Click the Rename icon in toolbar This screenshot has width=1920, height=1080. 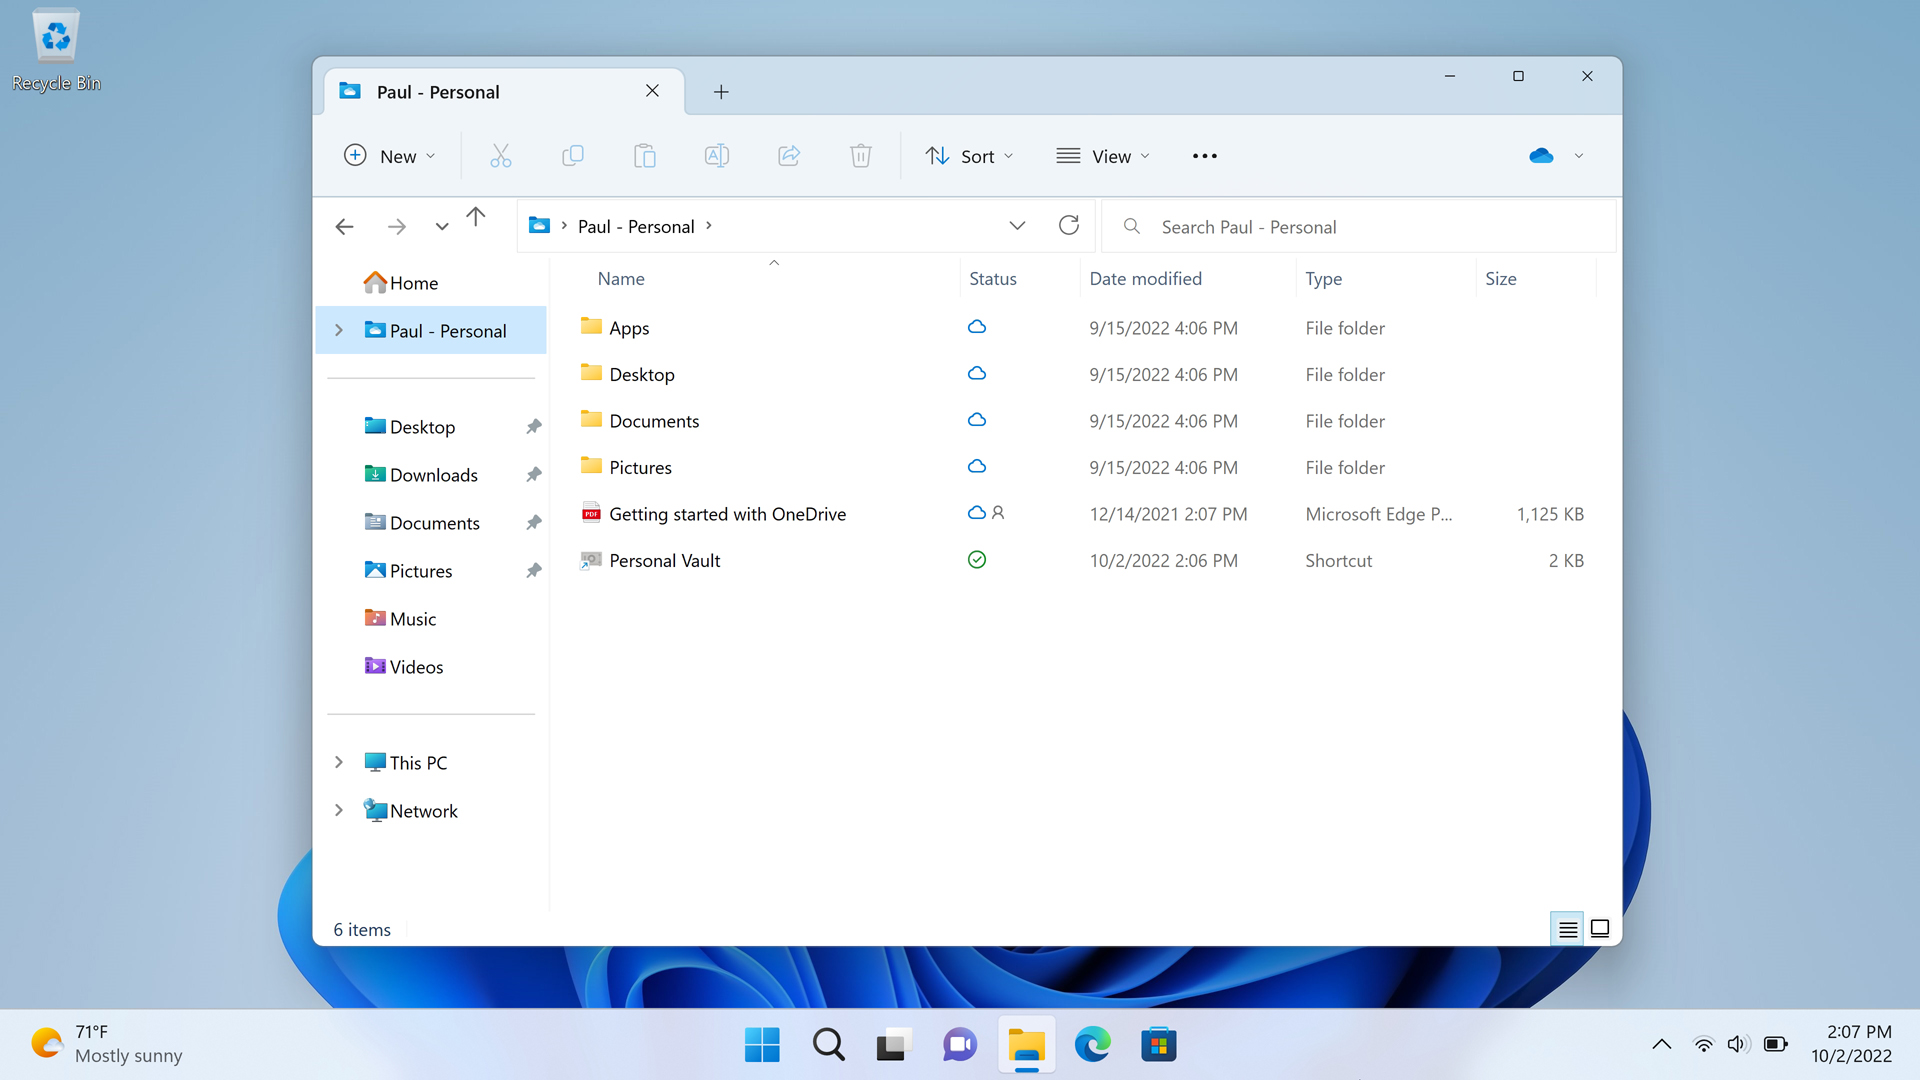point(716,156)
